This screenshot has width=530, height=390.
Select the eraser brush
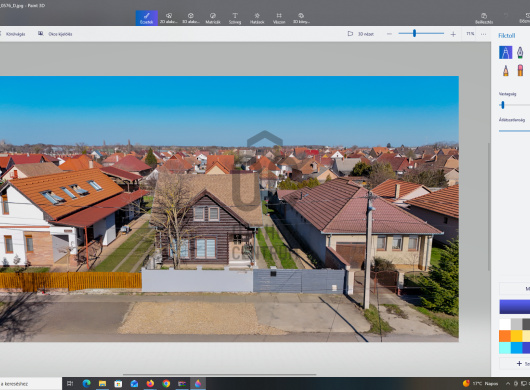pos(520,70)
